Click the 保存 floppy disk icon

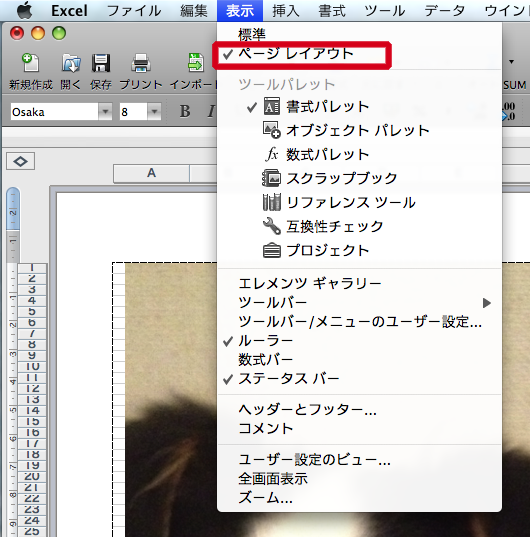tap(101, 63)
